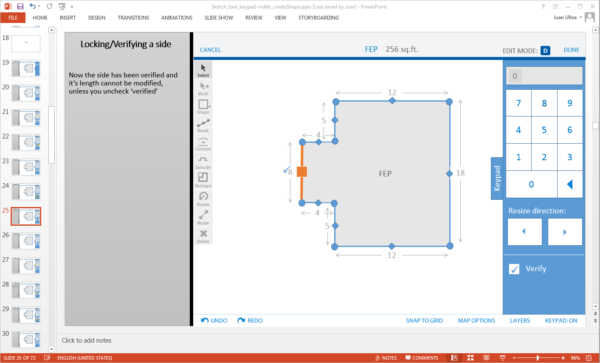Open the STORYBOARDING ribbon tab
The width and height of the screenshot is (600, 363).
(x=318, y=18)
